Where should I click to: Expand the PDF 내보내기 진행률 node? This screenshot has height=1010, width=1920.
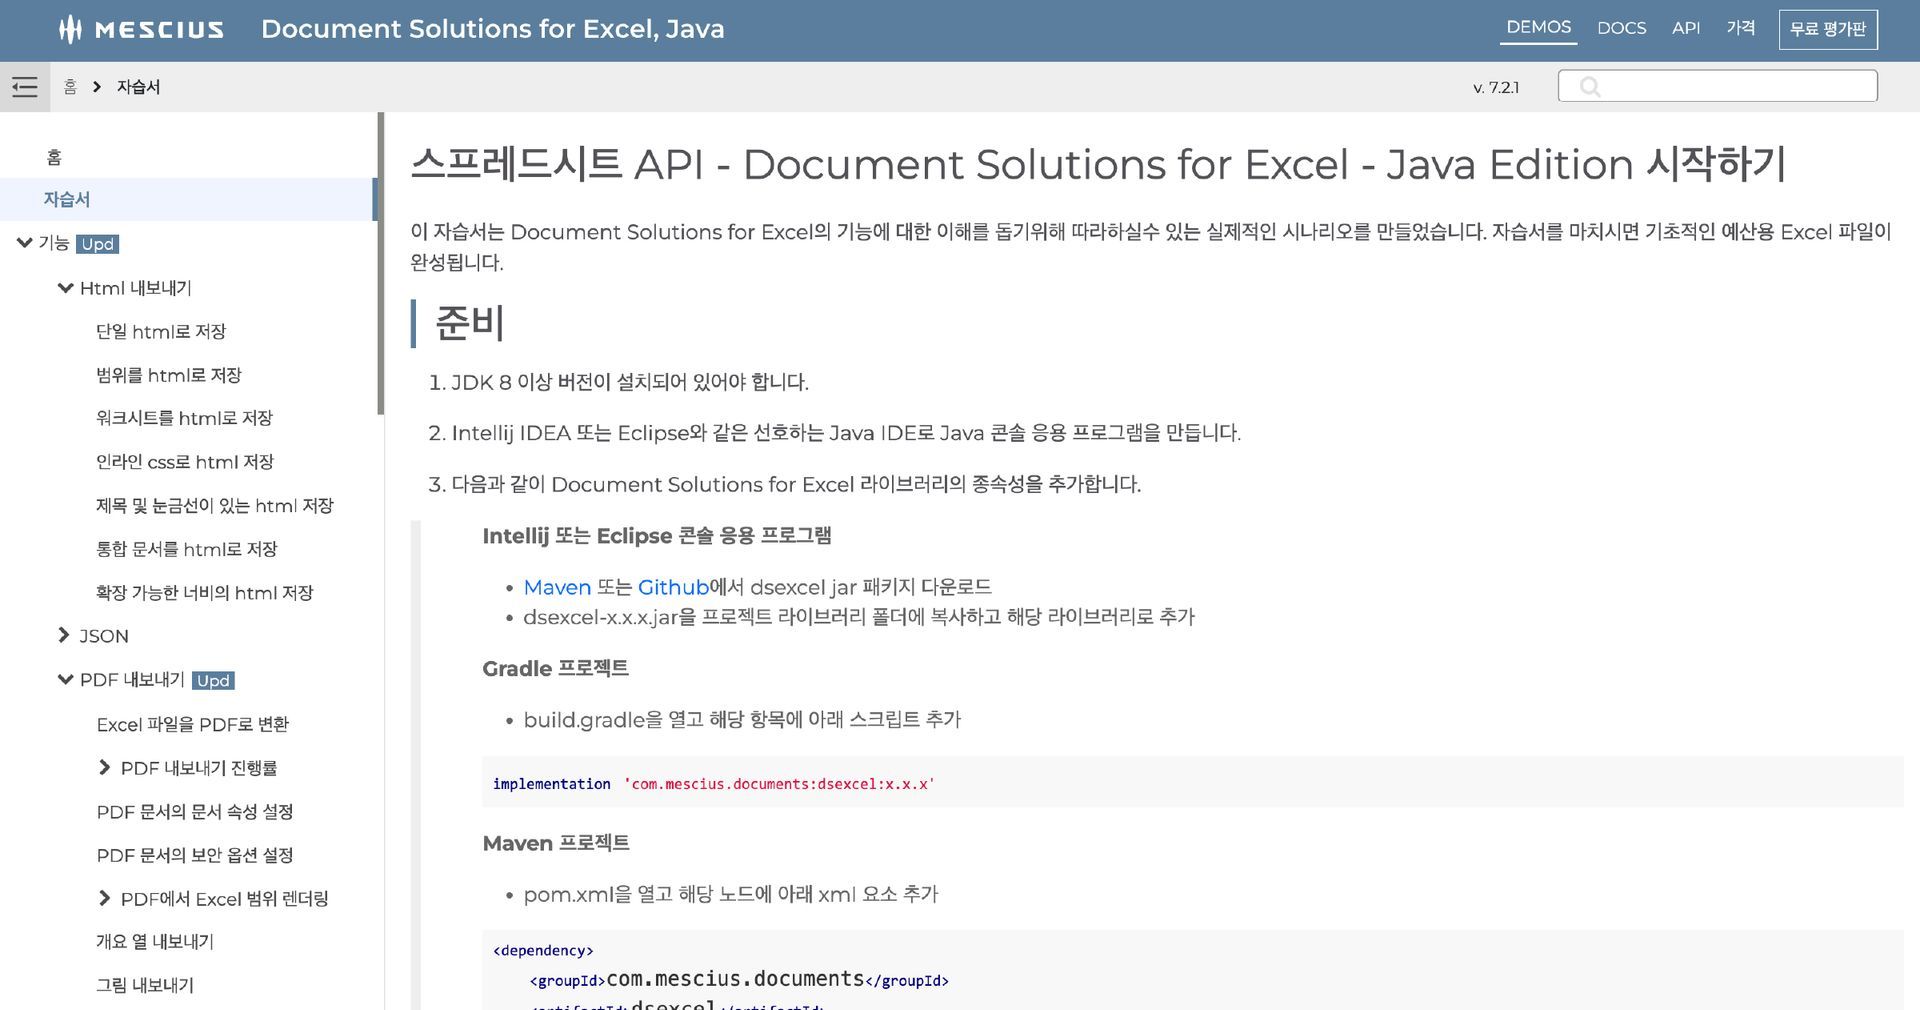click(x=105, y=767)
